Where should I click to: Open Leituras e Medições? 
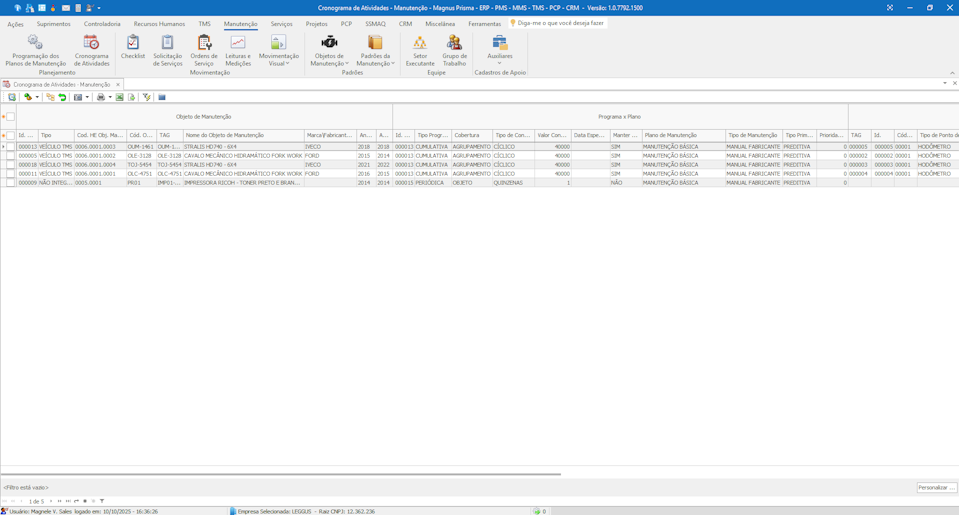[238, 50]
